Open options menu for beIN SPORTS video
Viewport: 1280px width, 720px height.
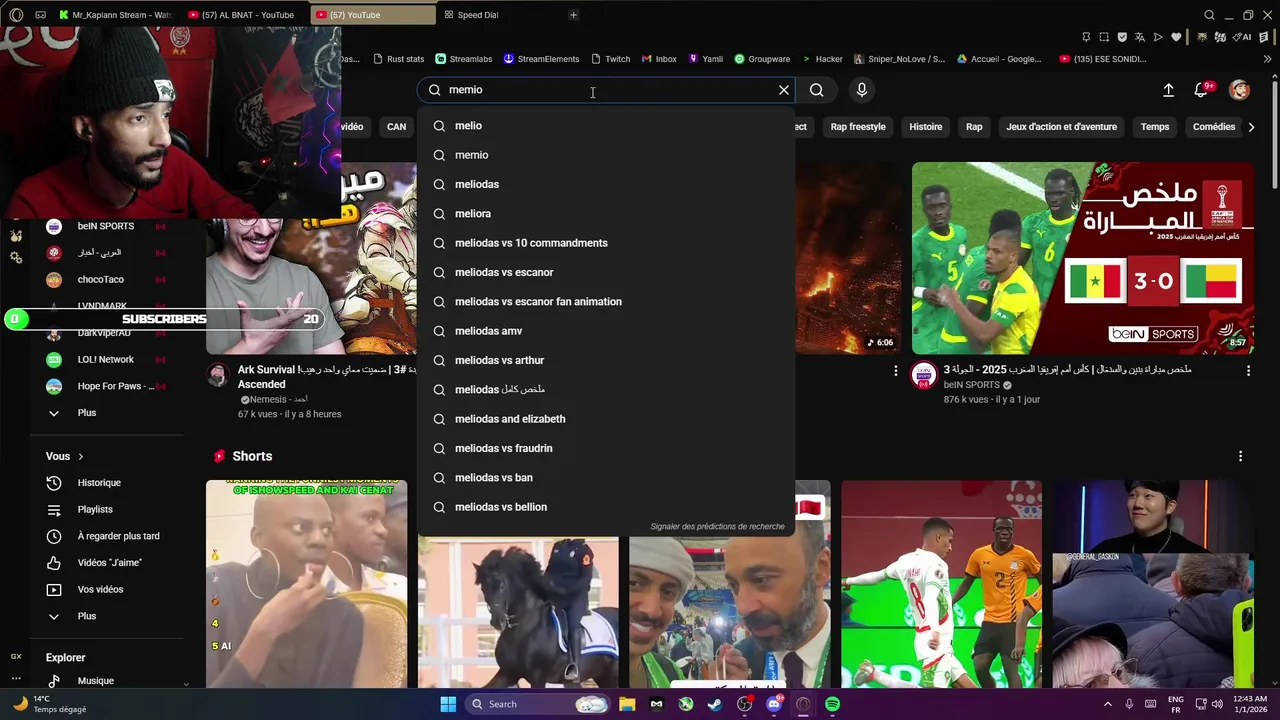tap(1248, 371)
